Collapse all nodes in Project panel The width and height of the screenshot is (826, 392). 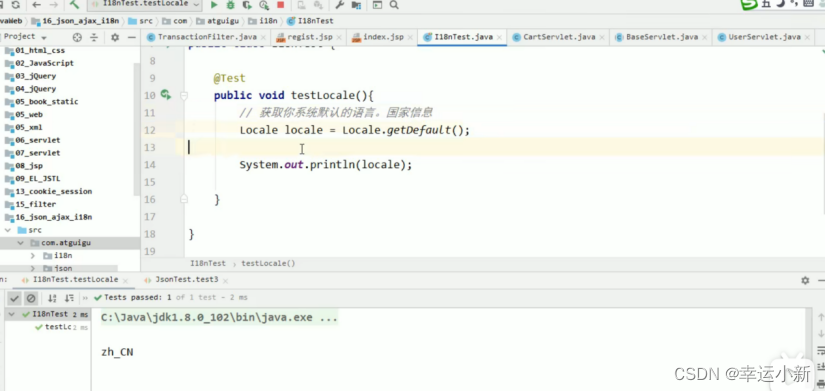click(x=94, y=37)
